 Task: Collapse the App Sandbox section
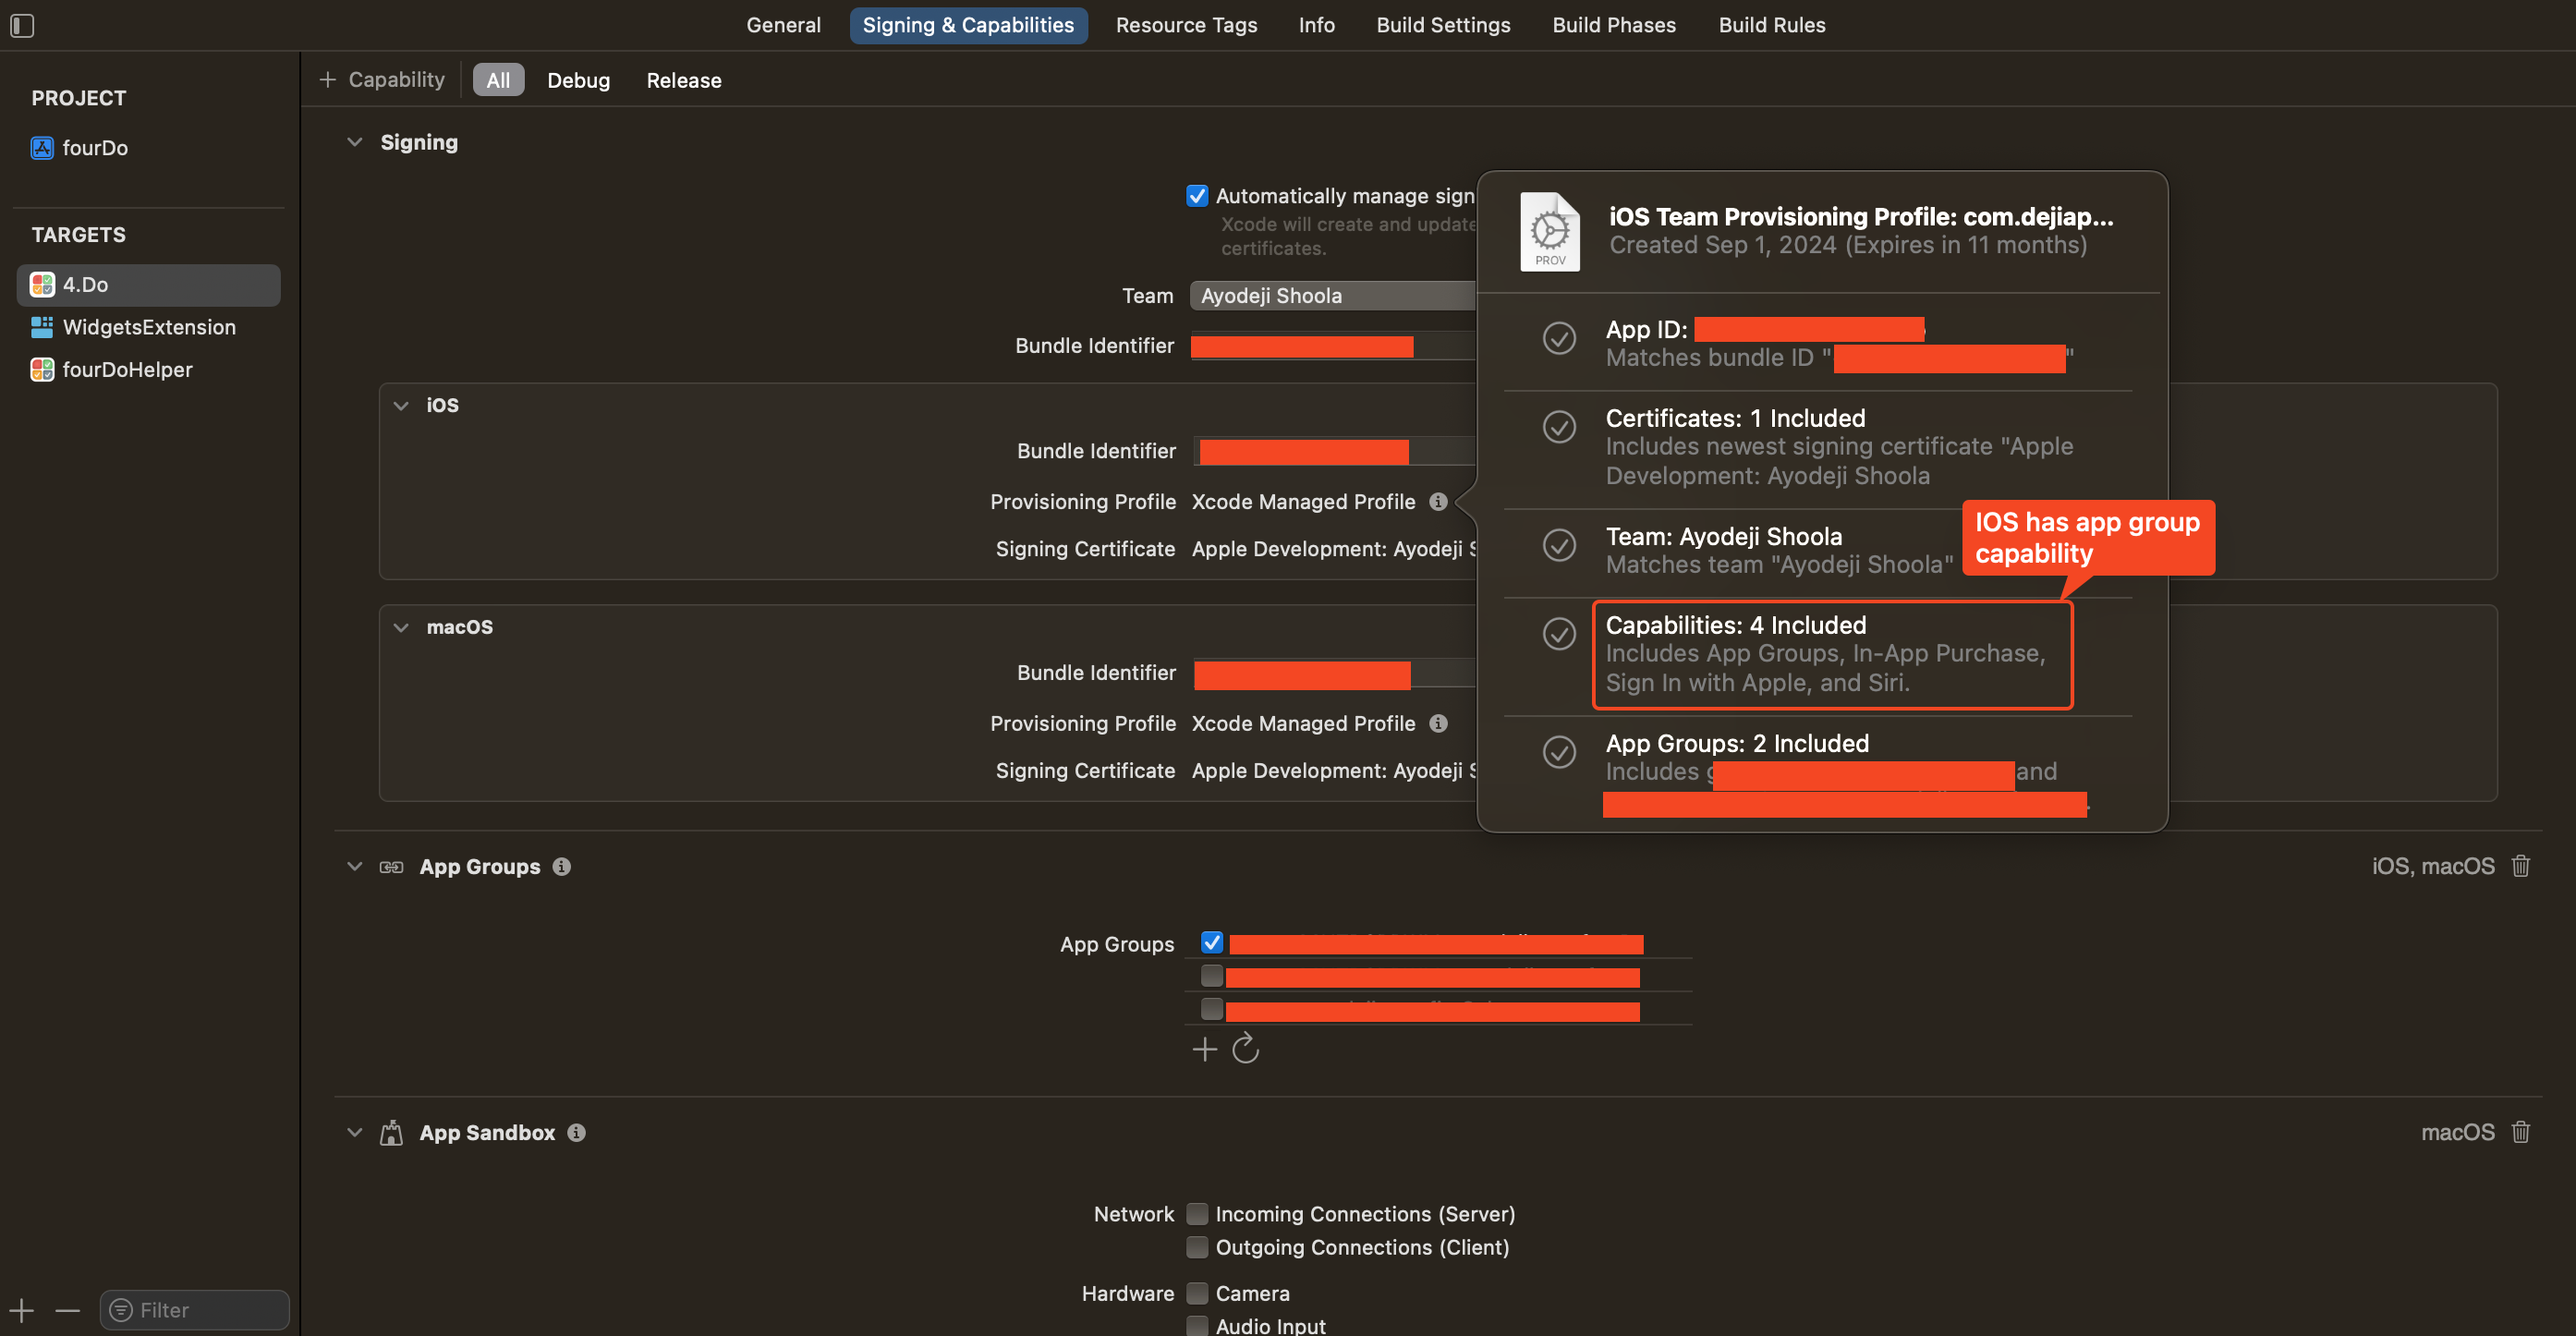click(354, 1133)
